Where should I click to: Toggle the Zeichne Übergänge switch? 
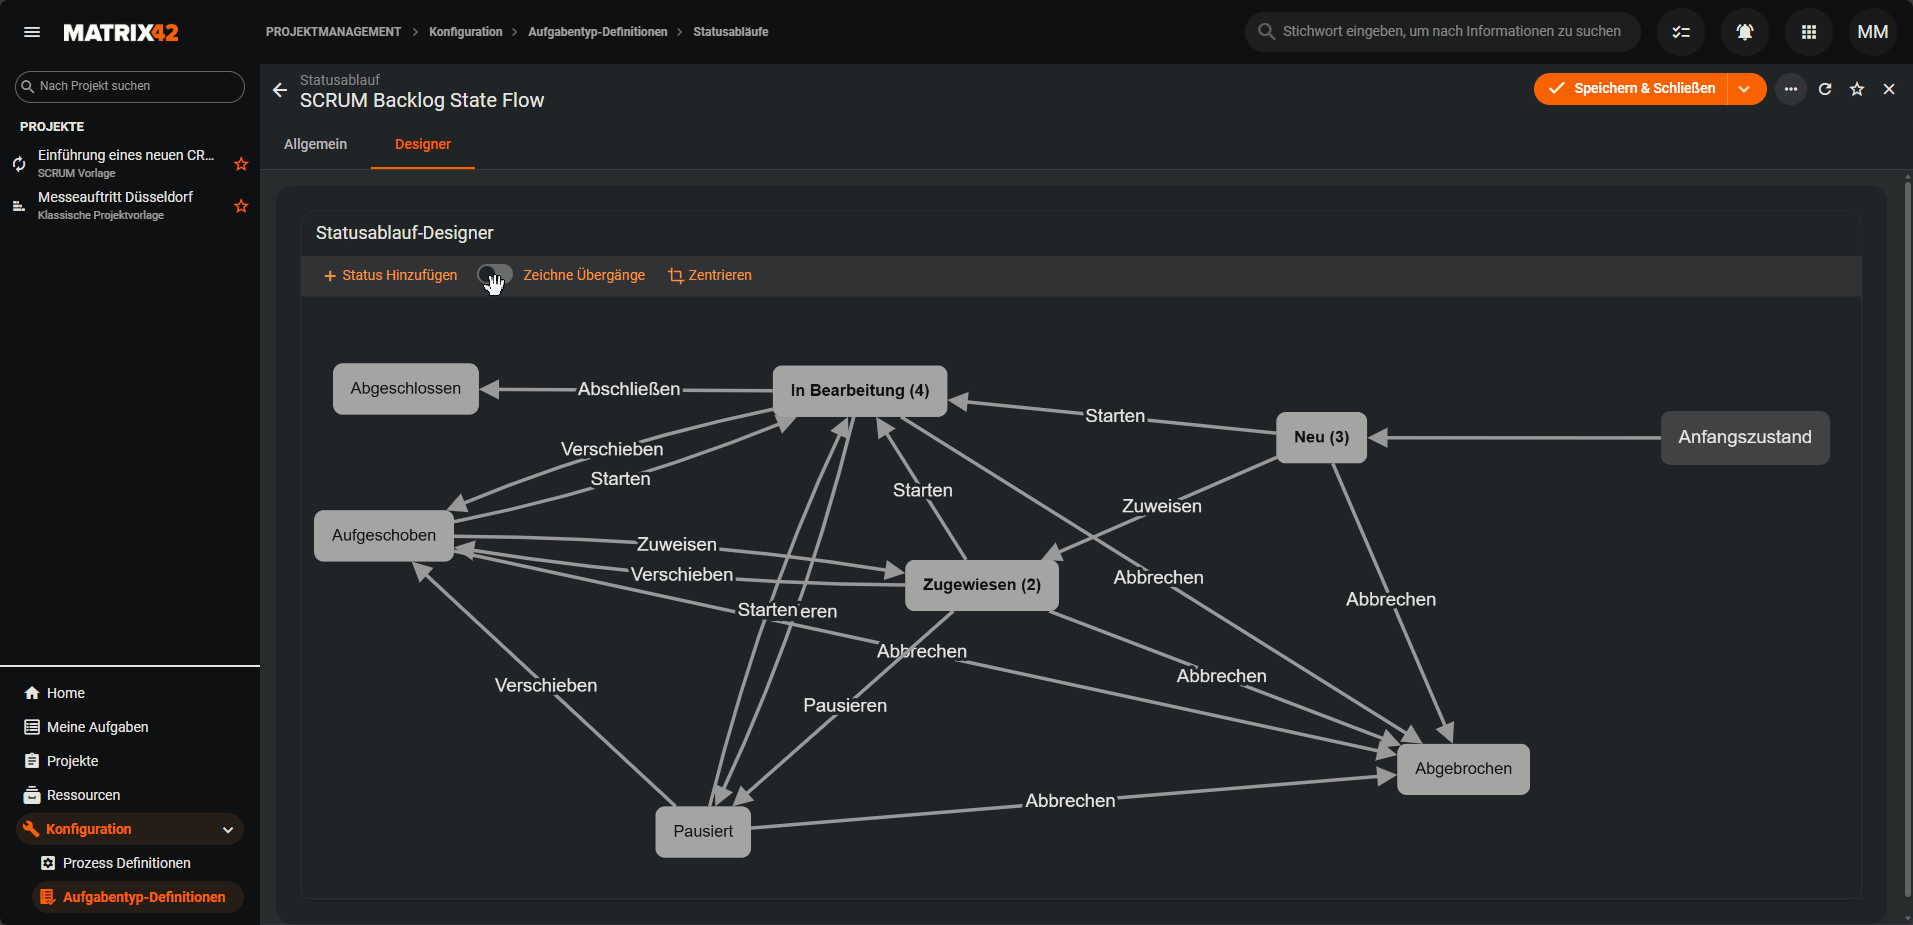pyautogui.click(x=494, y=275)
